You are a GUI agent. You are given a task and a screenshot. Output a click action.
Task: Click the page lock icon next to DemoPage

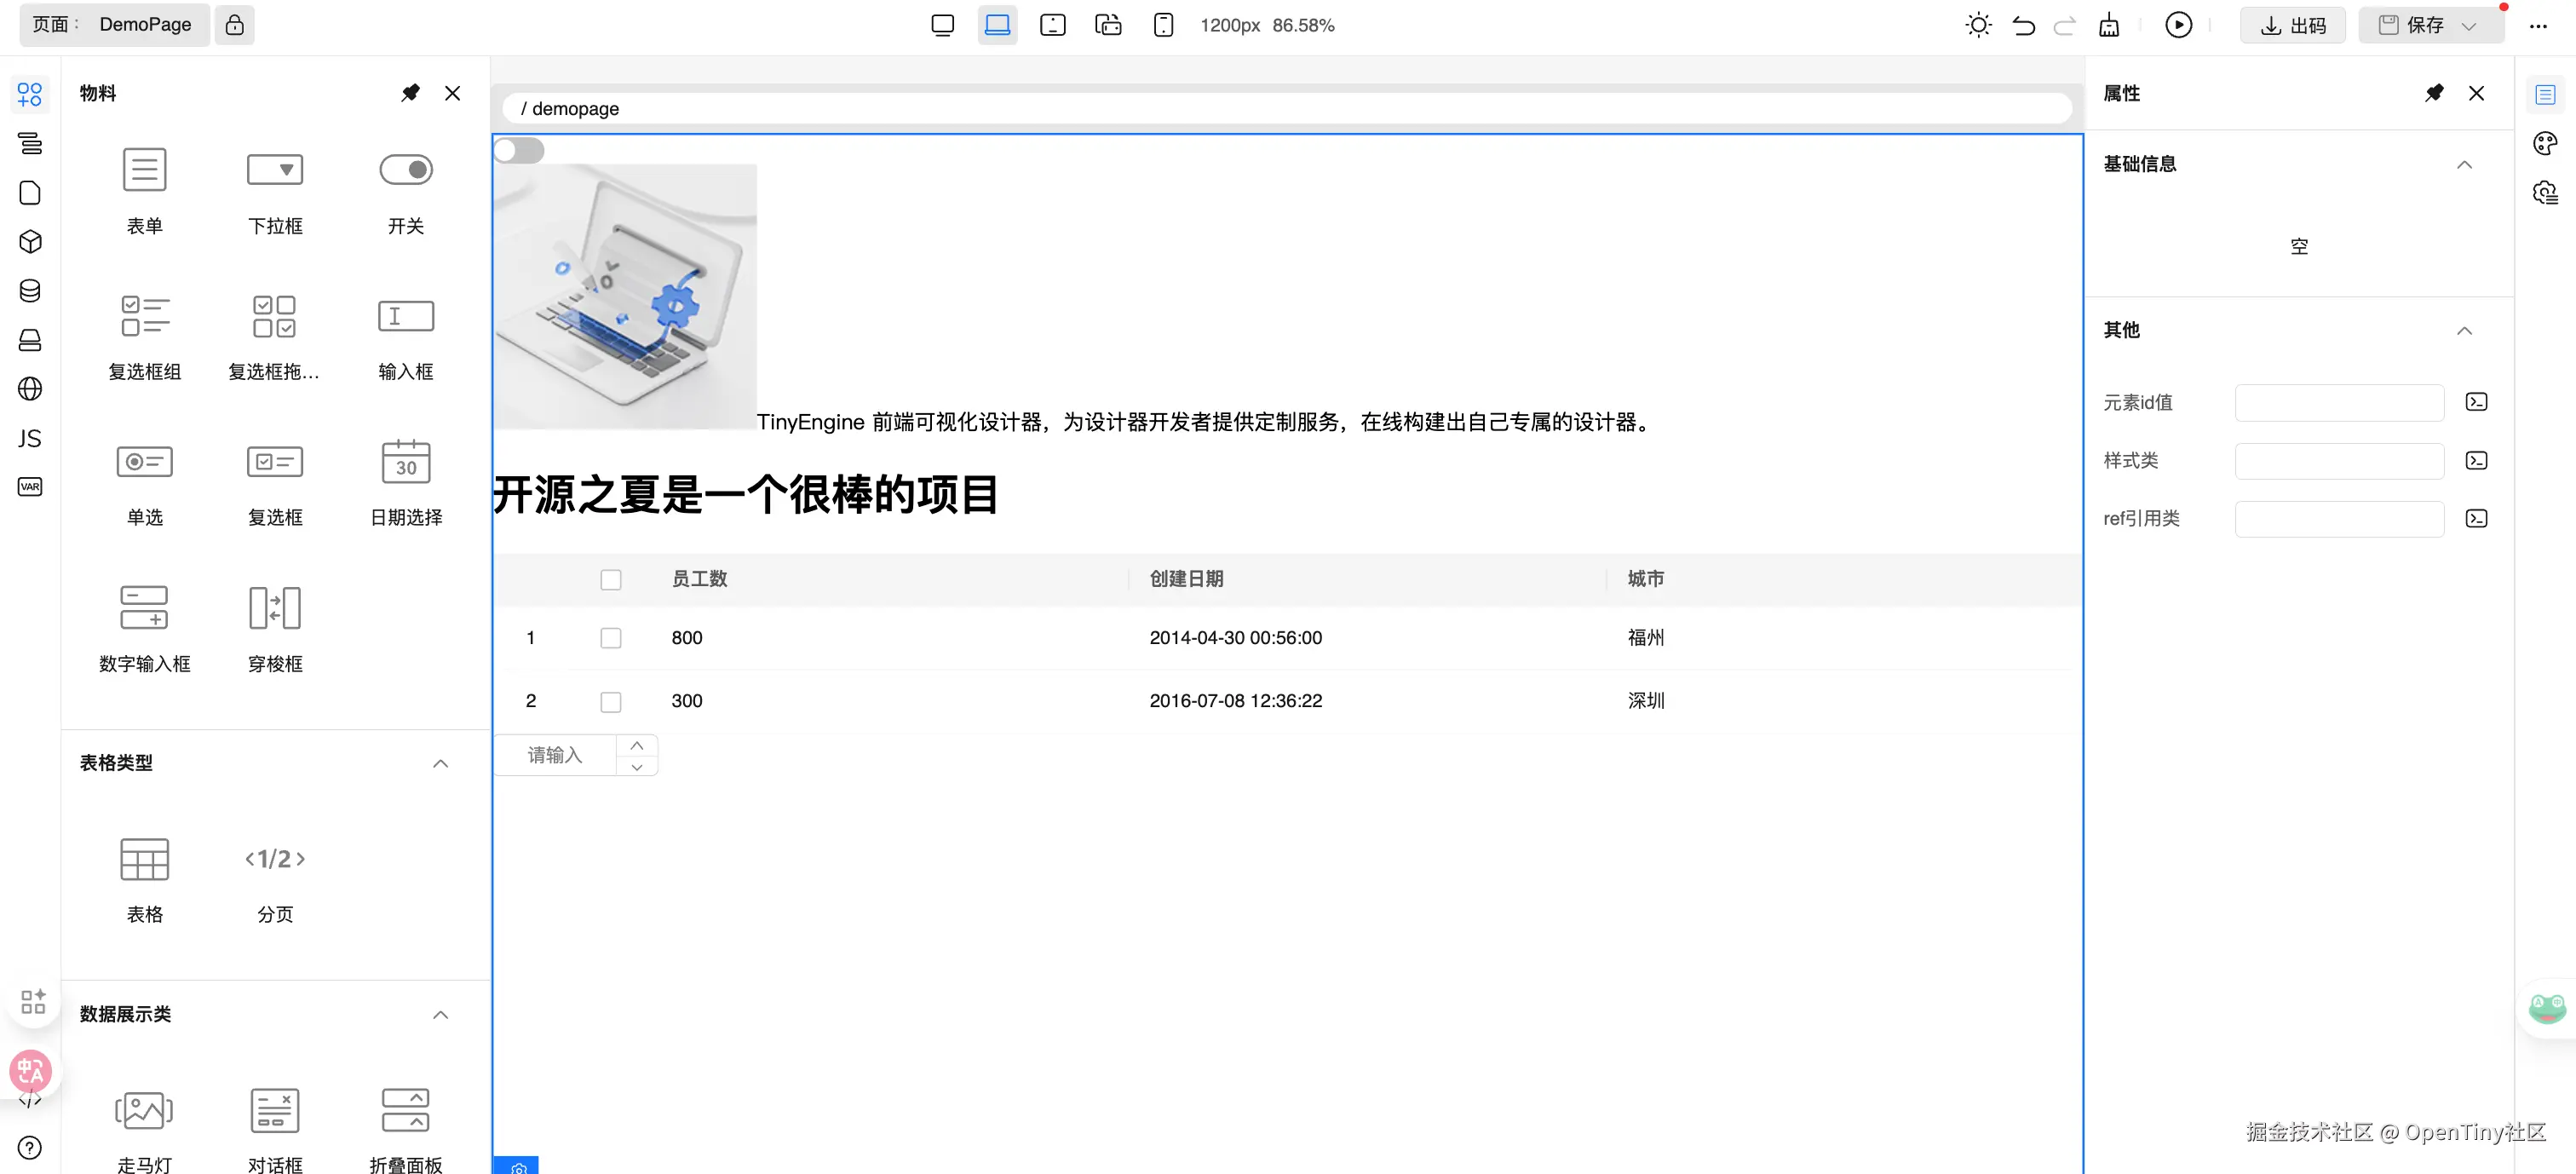coord(234,25)
